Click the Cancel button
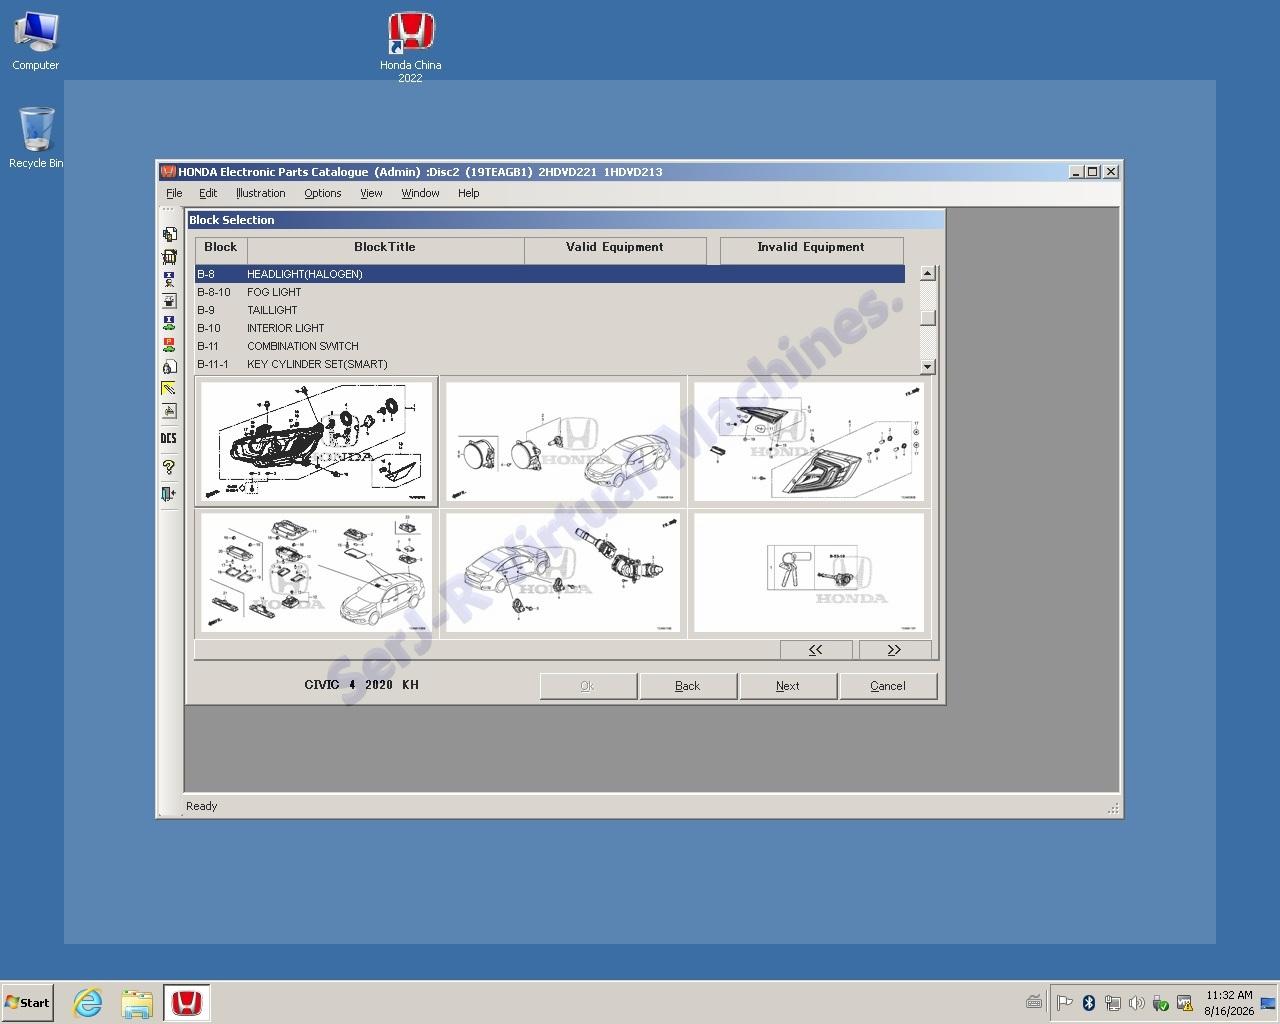Viewport: 1280px width, 1024px height. point(888,686)
